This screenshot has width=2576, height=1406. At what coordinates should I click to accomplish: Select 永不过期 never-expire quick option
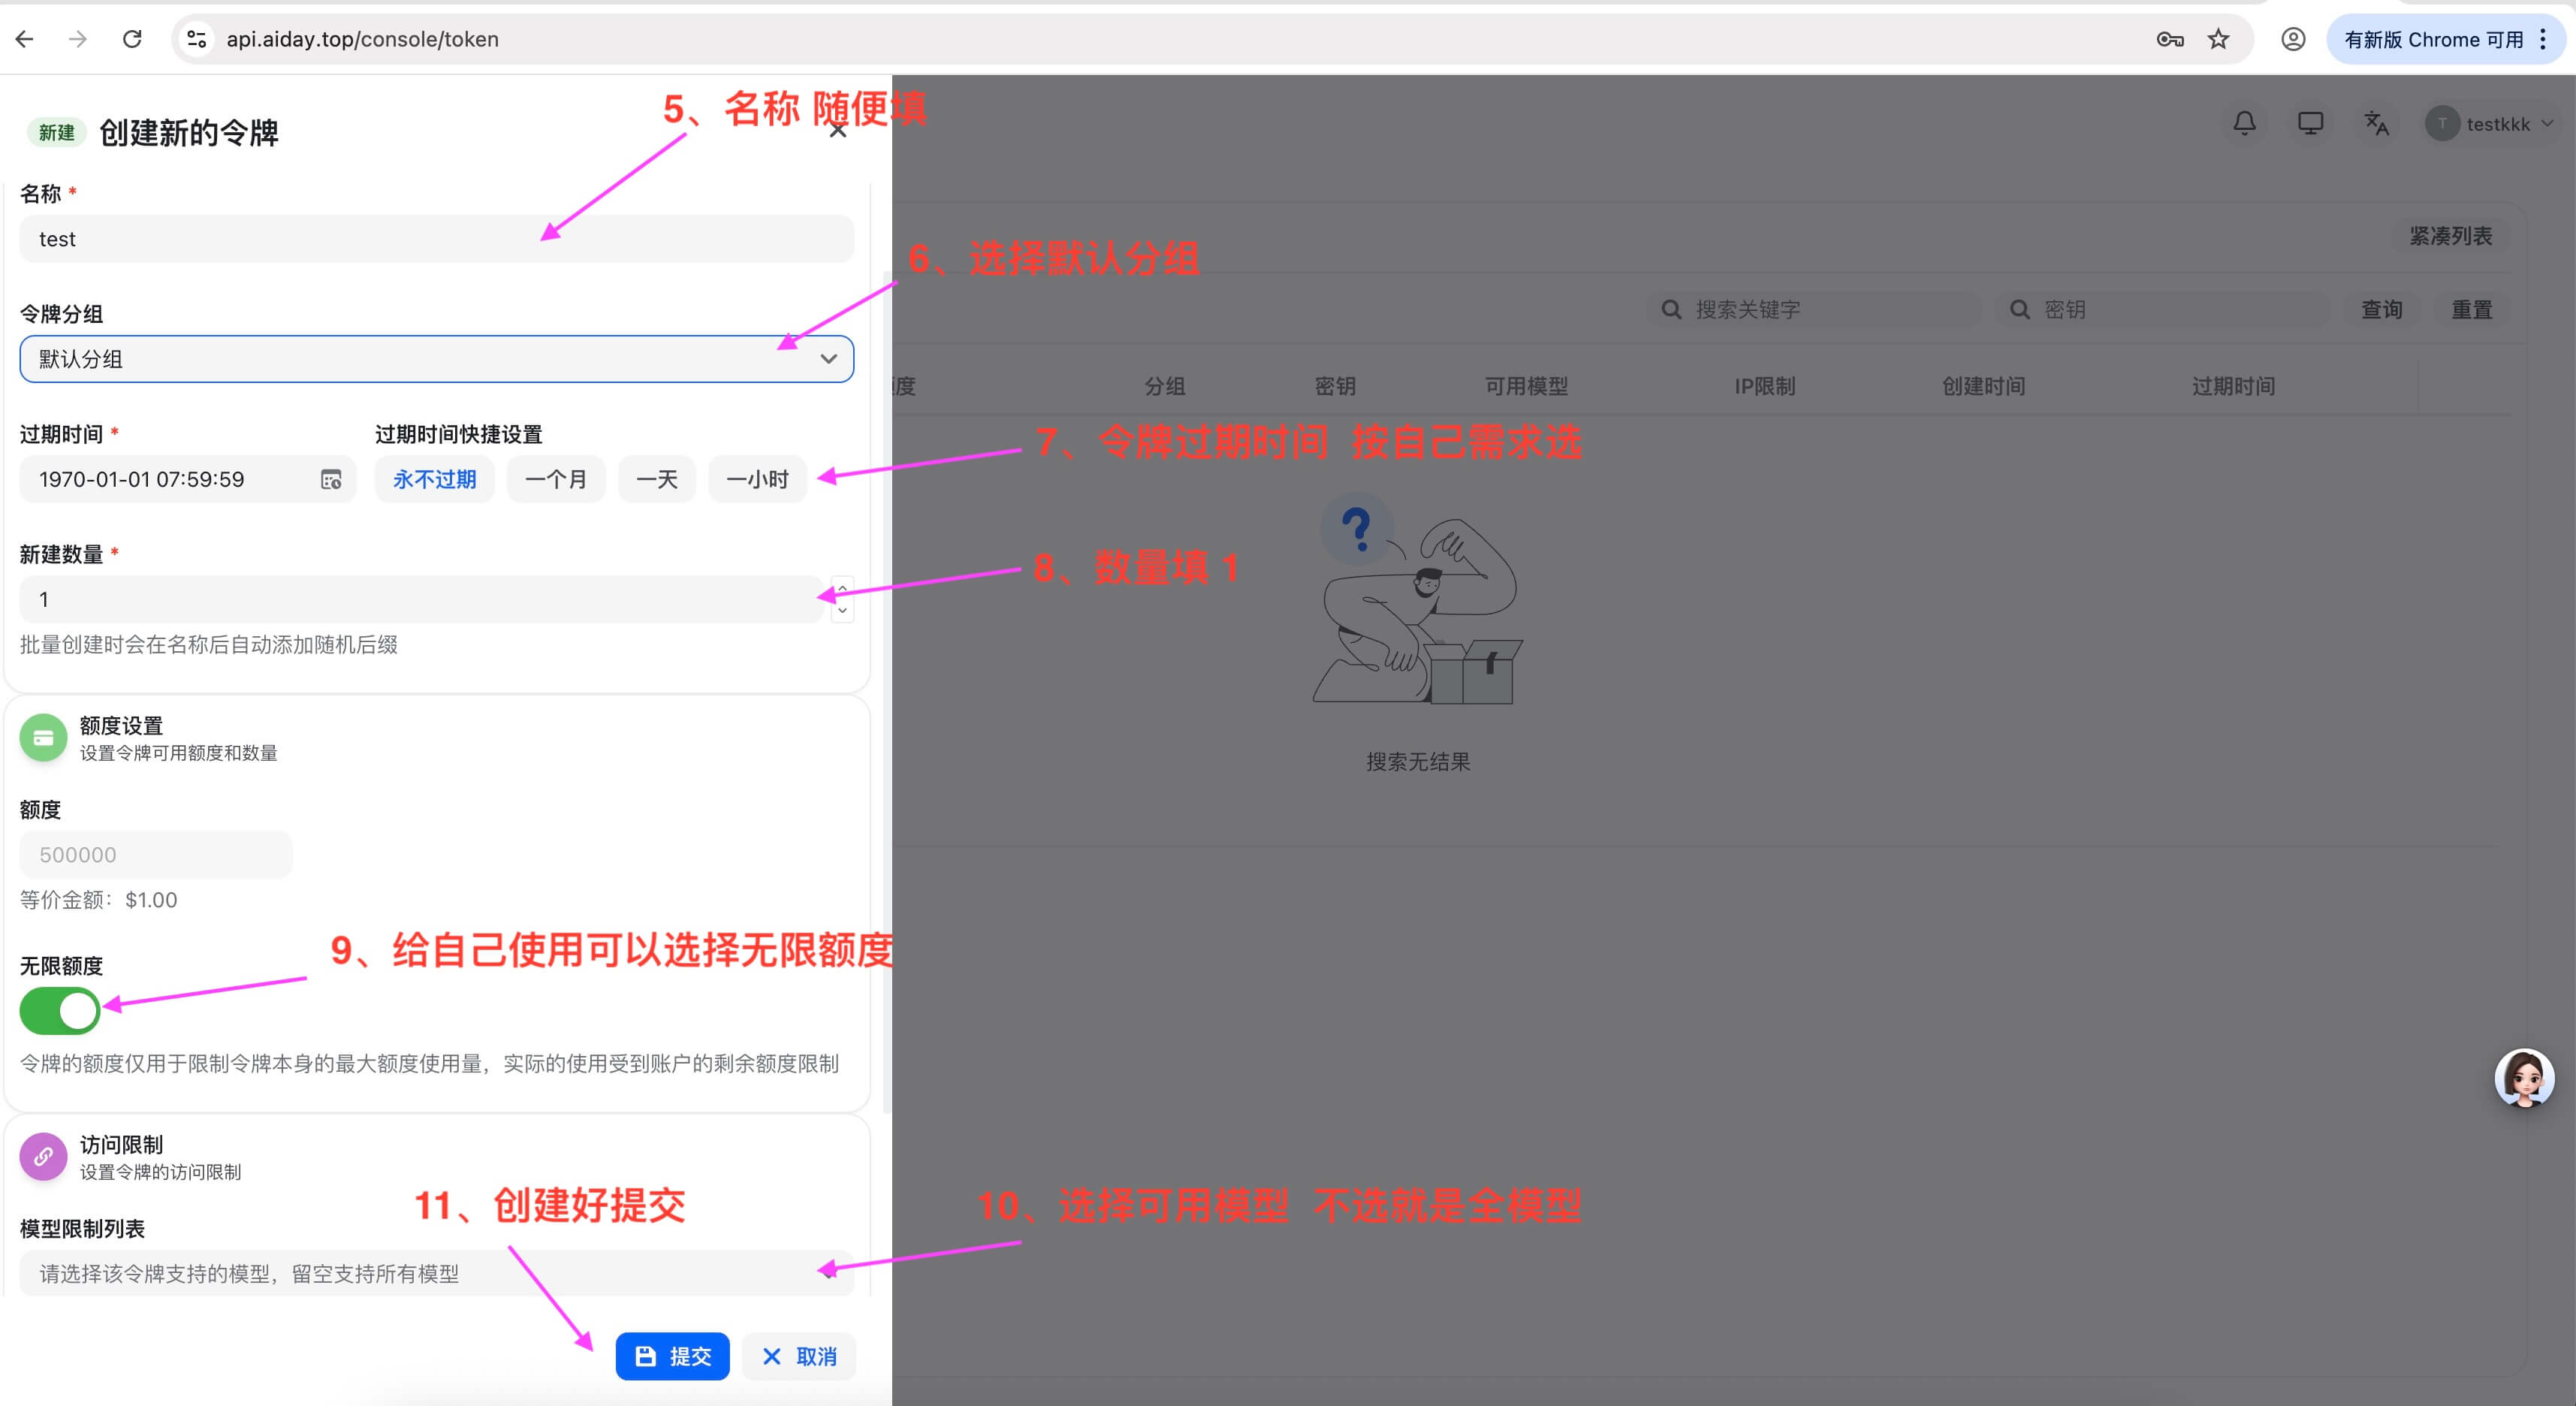(434, 480)
